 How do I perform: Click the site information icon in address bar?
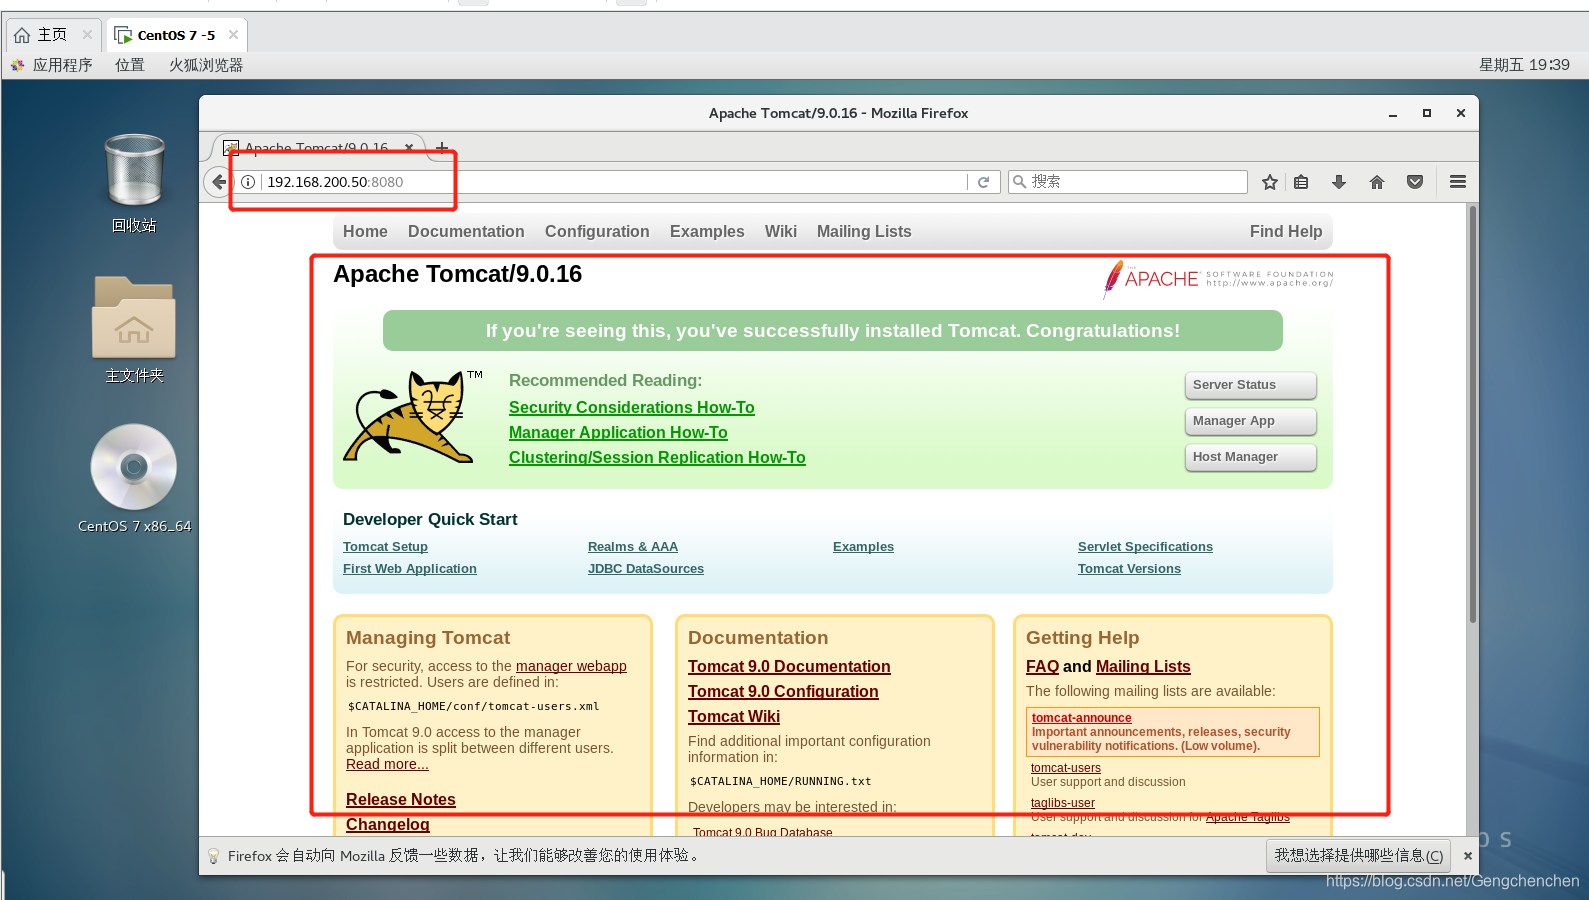point(248,182)
